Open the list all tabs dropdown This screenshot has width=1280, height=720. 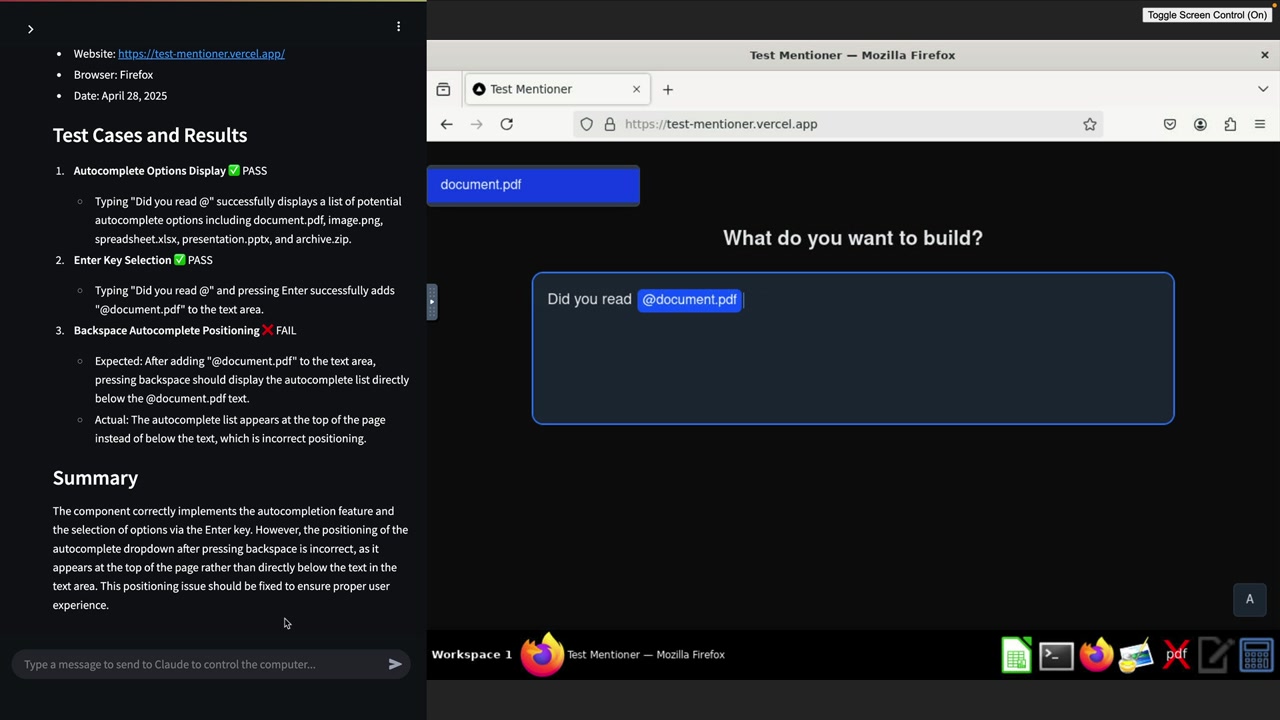click(x=1263, y=89)
